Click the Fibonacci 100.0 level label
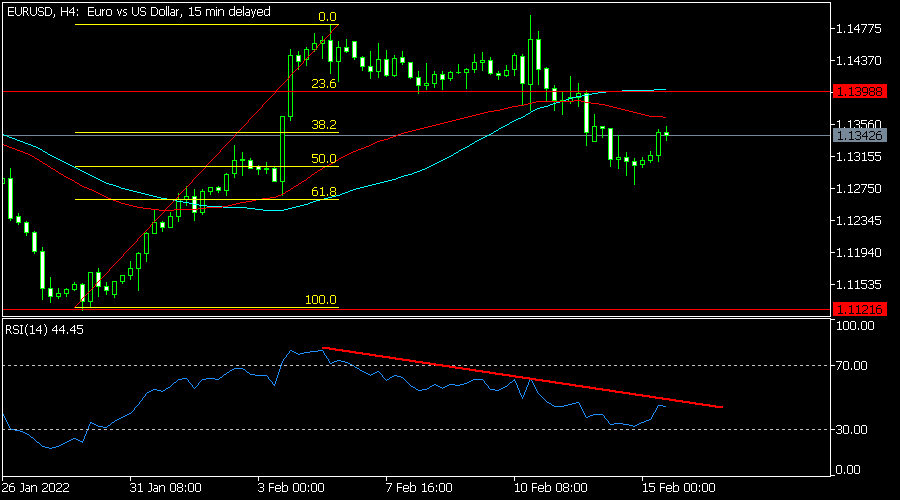Screen dimensions: 900x500 (x=321, y=300)
